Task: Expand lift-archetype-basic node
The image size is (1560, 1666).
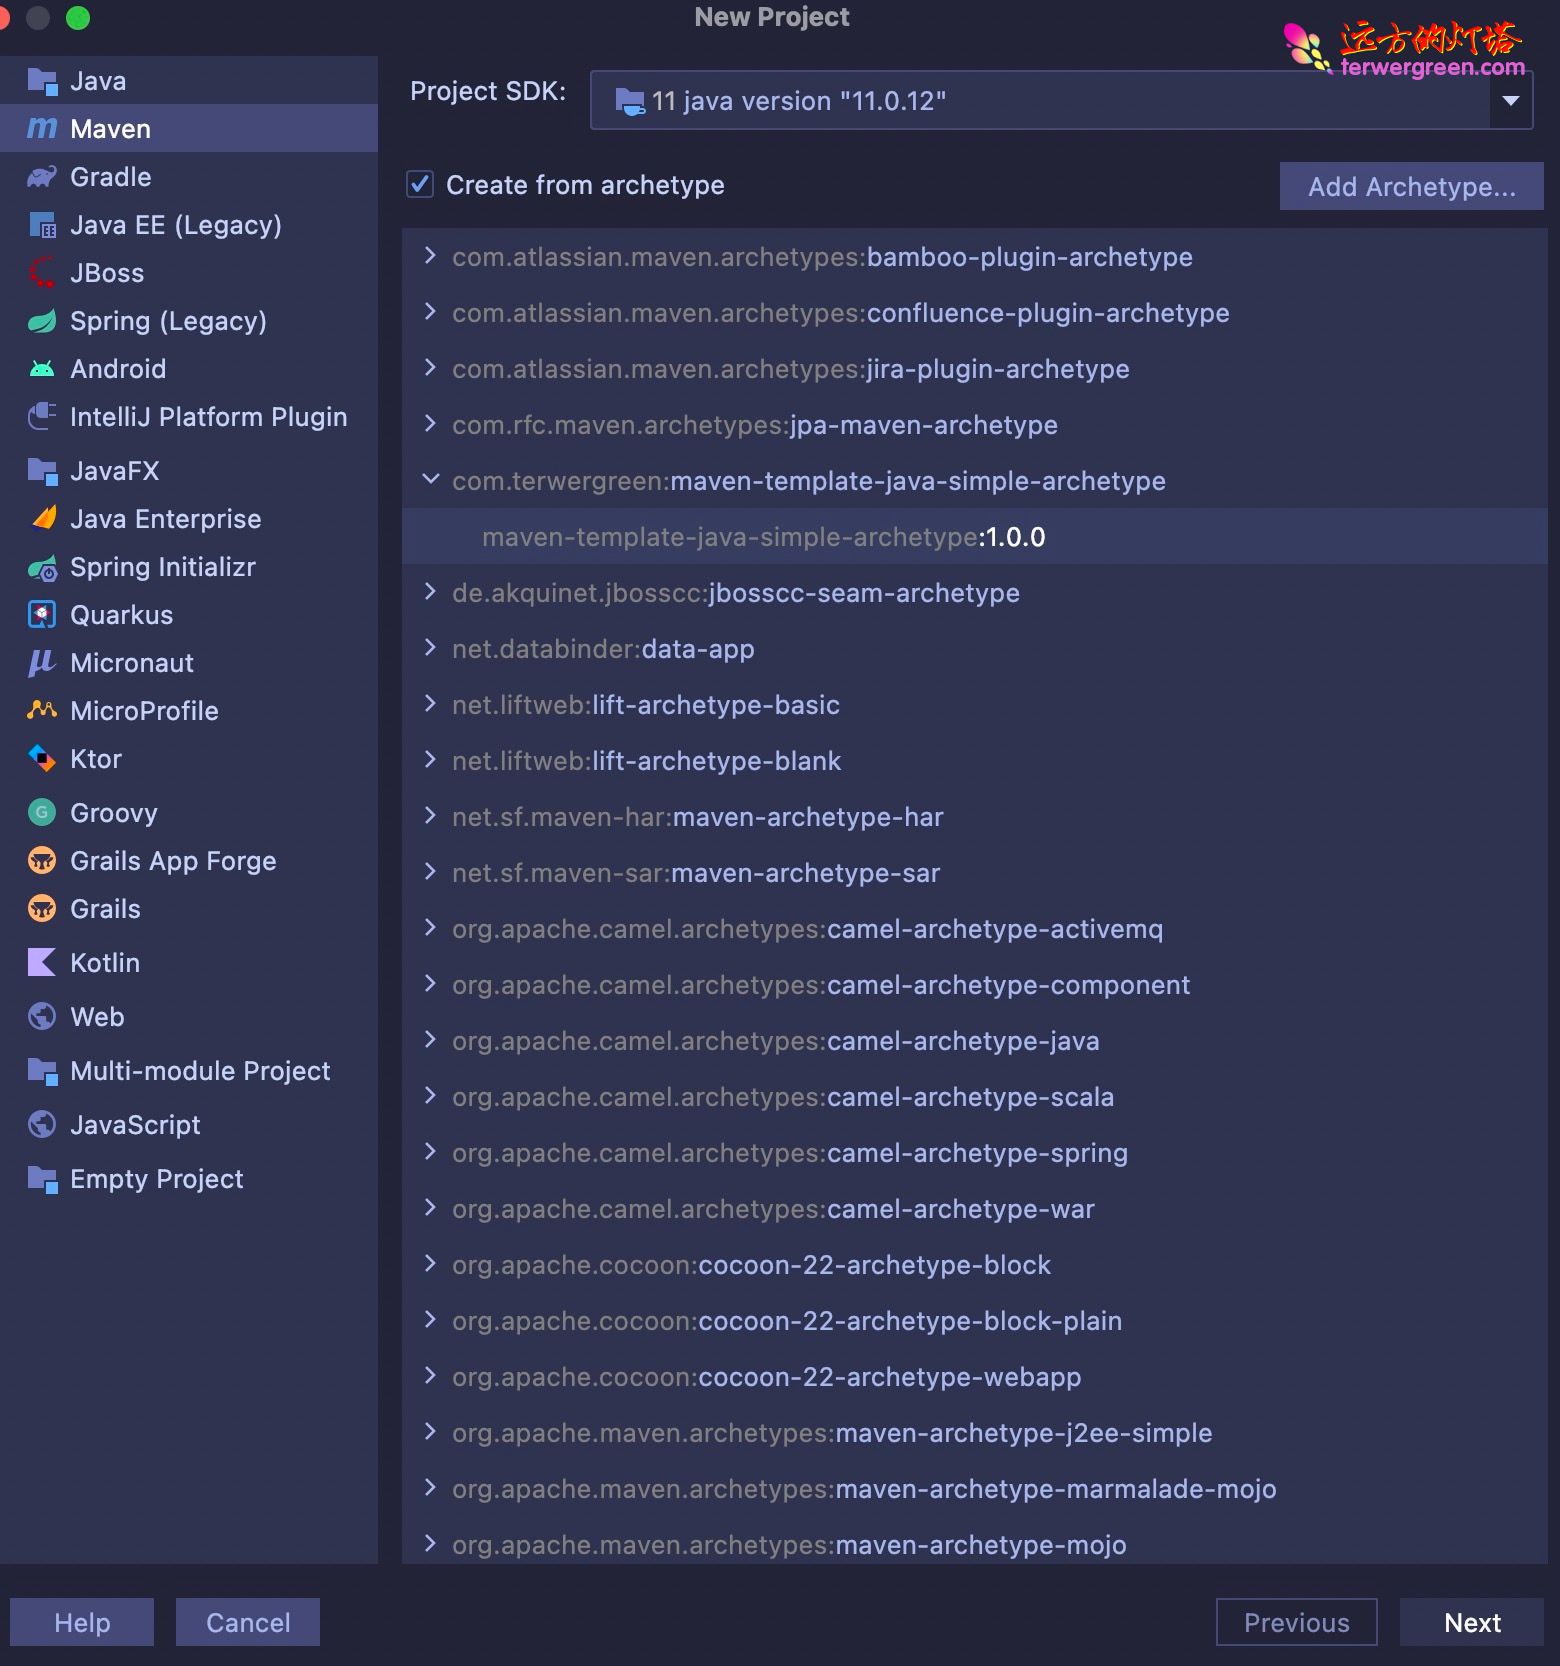Action: tap(430, 704)
